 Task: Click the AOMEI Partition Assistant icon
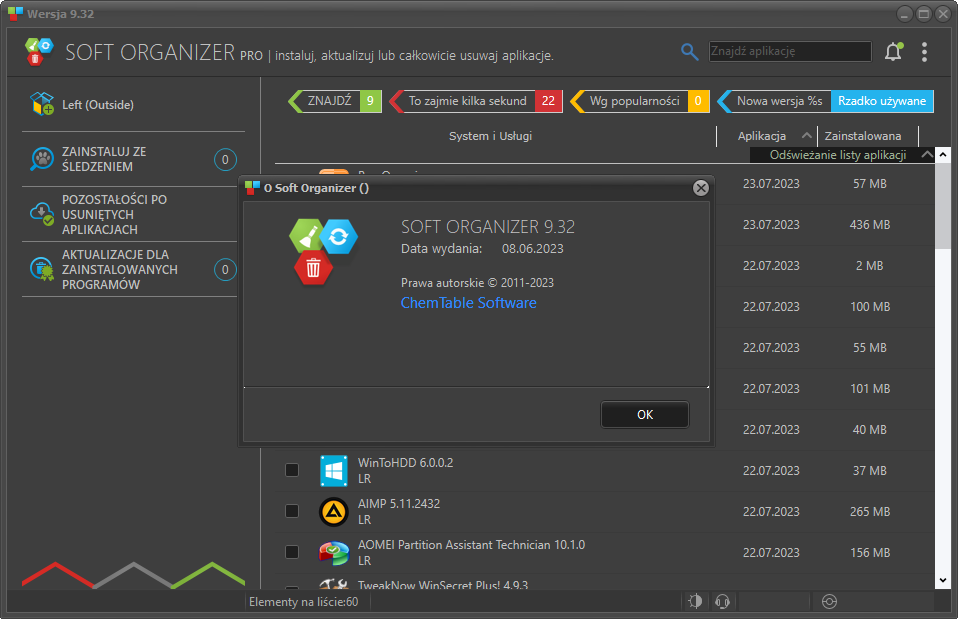tap(334, 552)
